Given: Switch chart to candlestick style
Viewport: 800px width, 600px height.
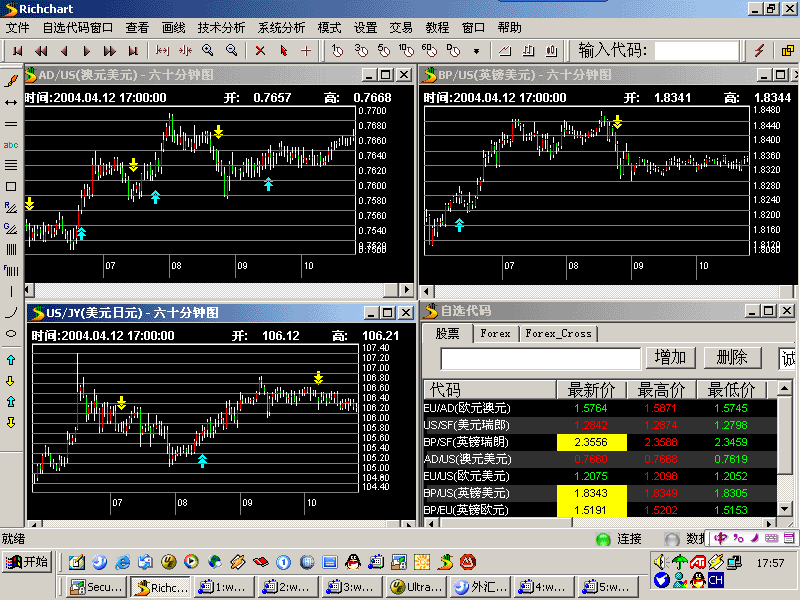Looking at the screenshot, I should [552, 50].
